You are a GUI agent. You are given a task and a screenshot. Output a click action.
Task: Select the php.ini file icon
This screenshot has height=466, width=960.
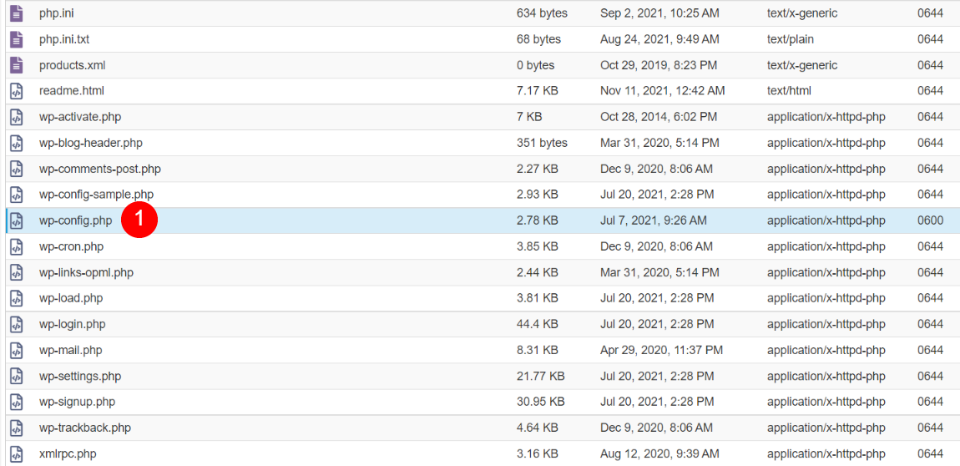17,13
